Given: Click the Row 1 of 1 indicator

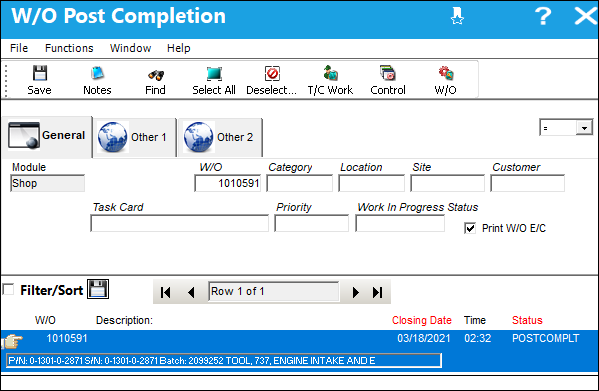Looking at the screenshot, I should click(274, 292).
